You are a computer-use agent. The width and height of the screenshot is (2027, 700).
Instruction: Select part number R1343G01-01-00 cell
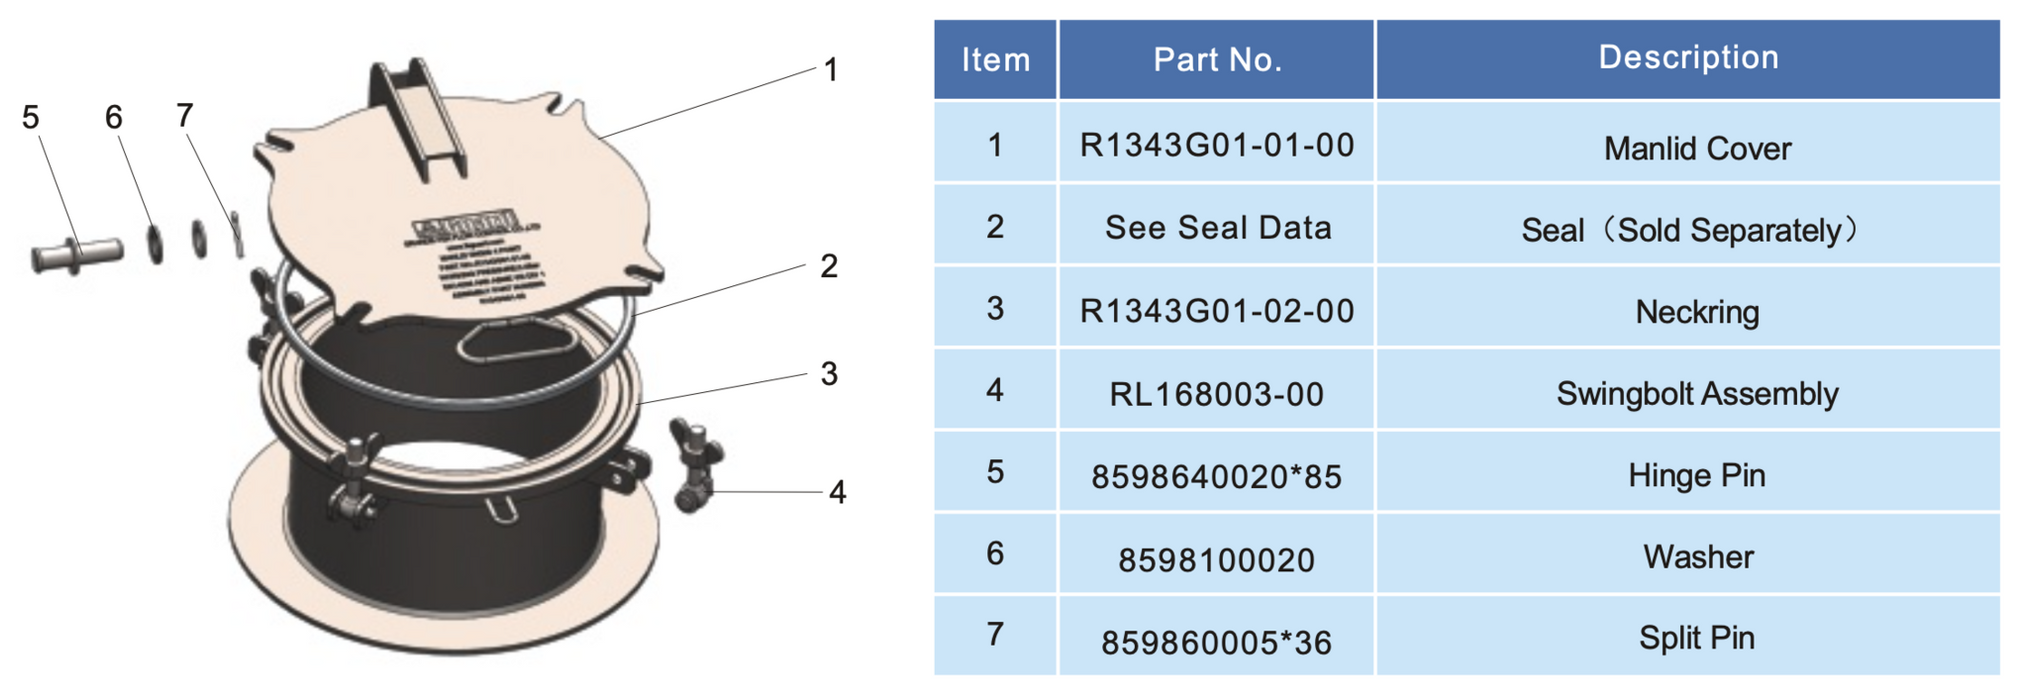(1216, 146)
